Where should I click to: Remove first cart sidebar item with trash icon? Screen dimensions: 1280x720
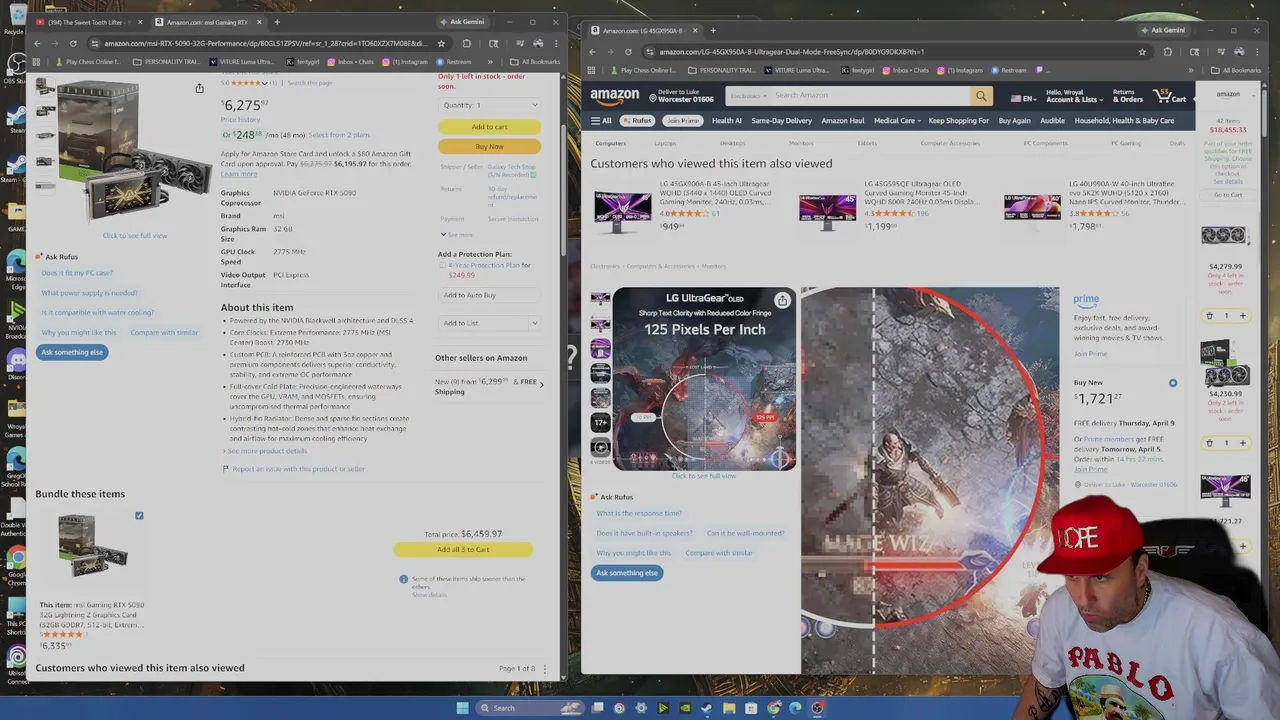click(1209, 316)
